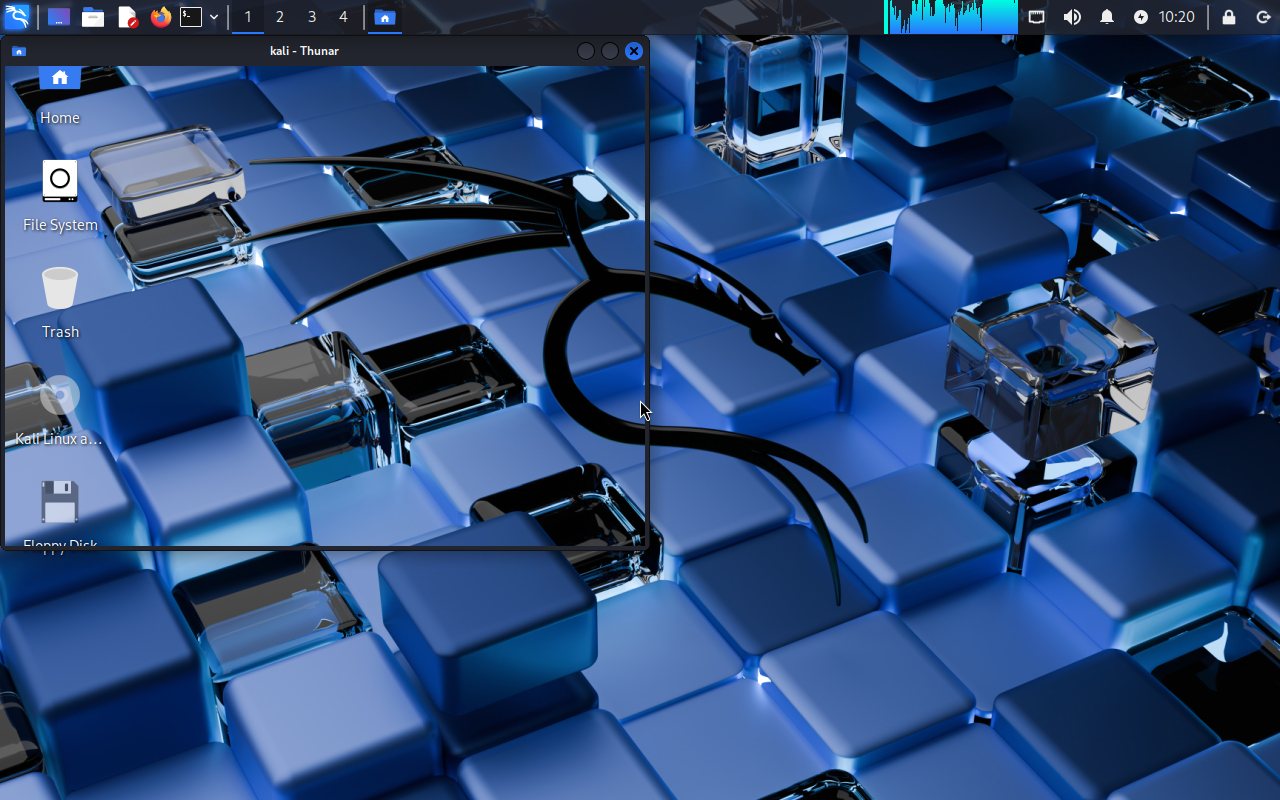The height and width of the screenshot is (800, 1280).
Task: Switch to workspace 2
Action: [x=280, y=17]
